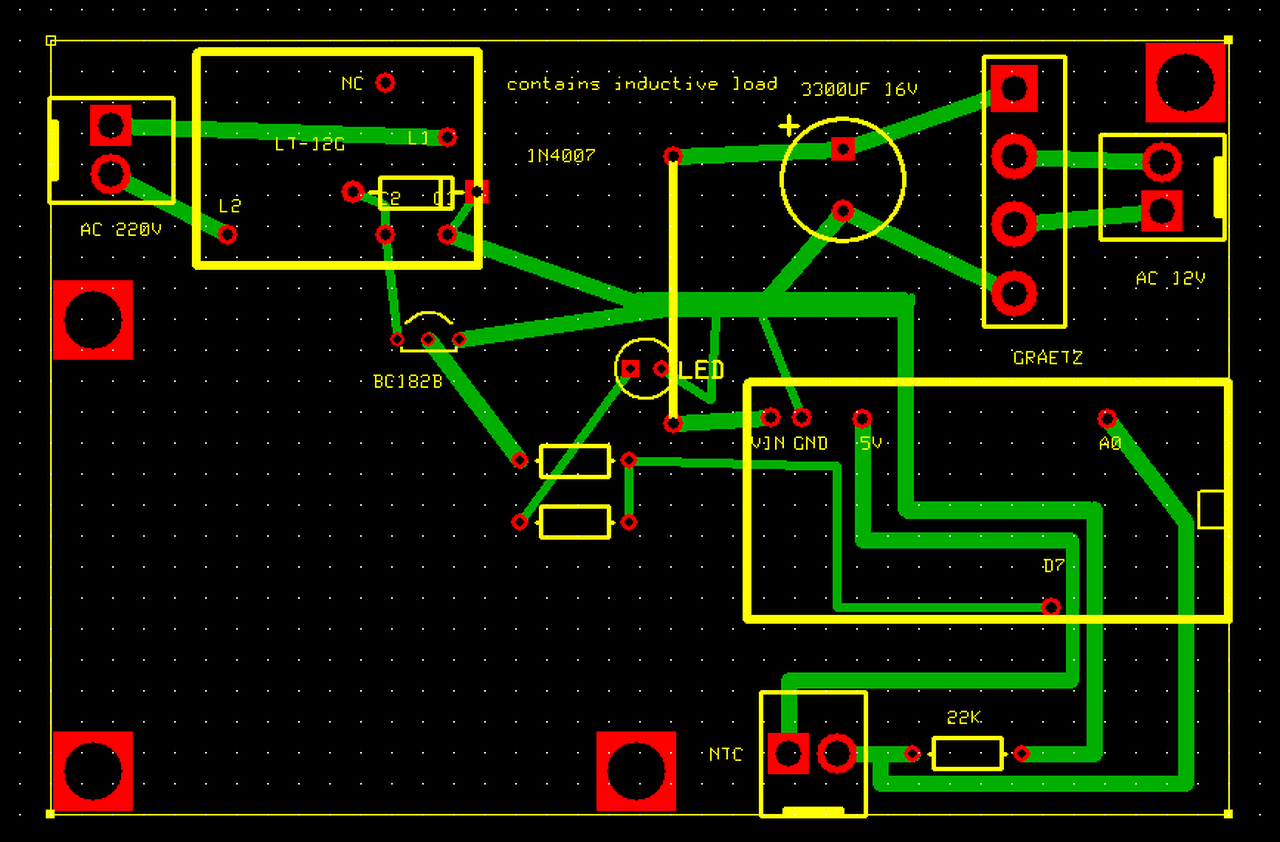This screenshot has height=842, width=1280.
Task: Click the L2 label text
Action: (x=230, y=206)
